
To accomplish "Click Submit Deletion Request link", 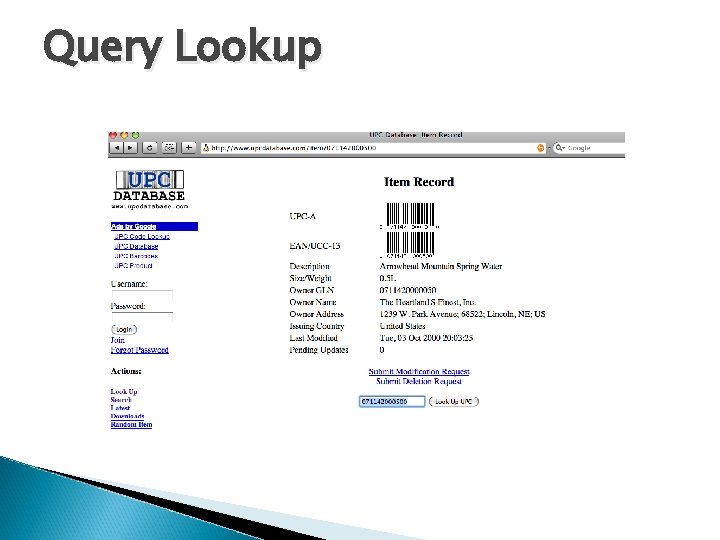I will 419,381.
